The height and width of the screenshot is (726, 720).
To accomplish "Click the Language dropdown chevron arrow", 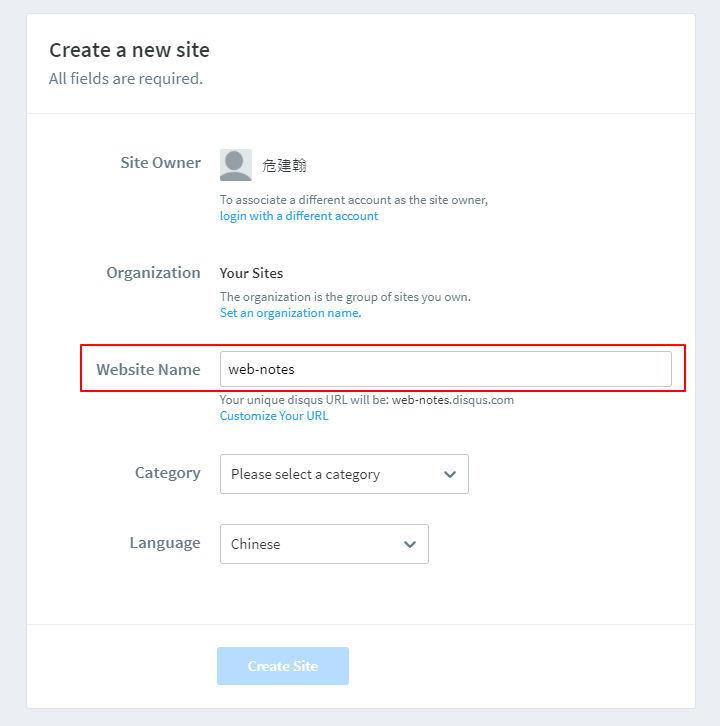I will click(x=410, y=544).
